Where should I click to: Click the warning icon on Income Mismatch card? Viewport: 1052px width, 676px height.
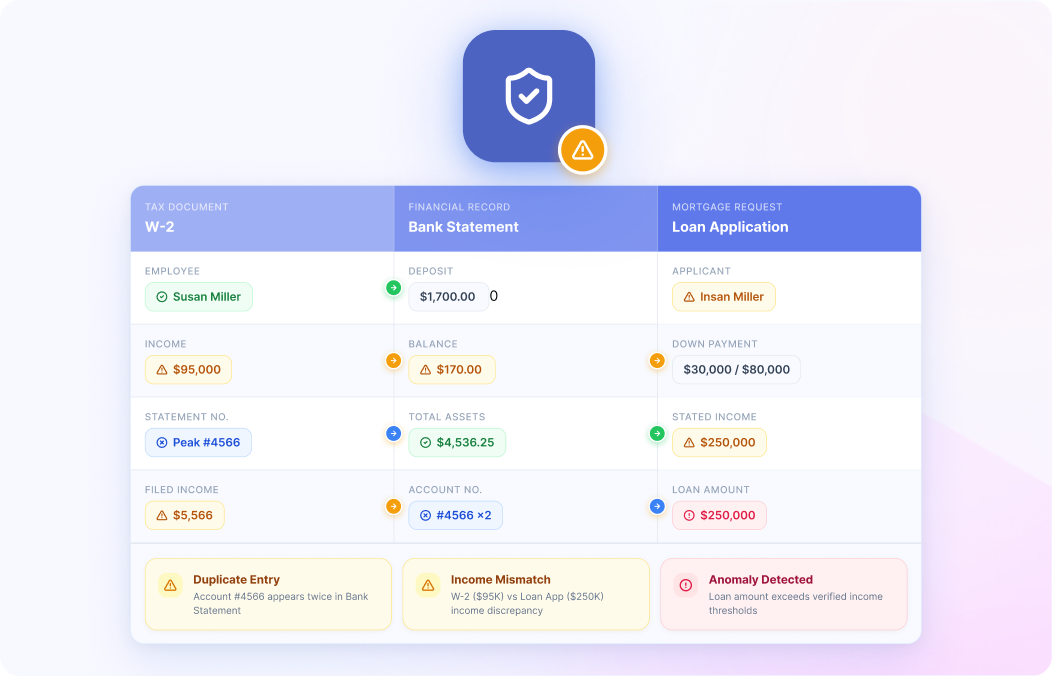click(x=428, y=585)
